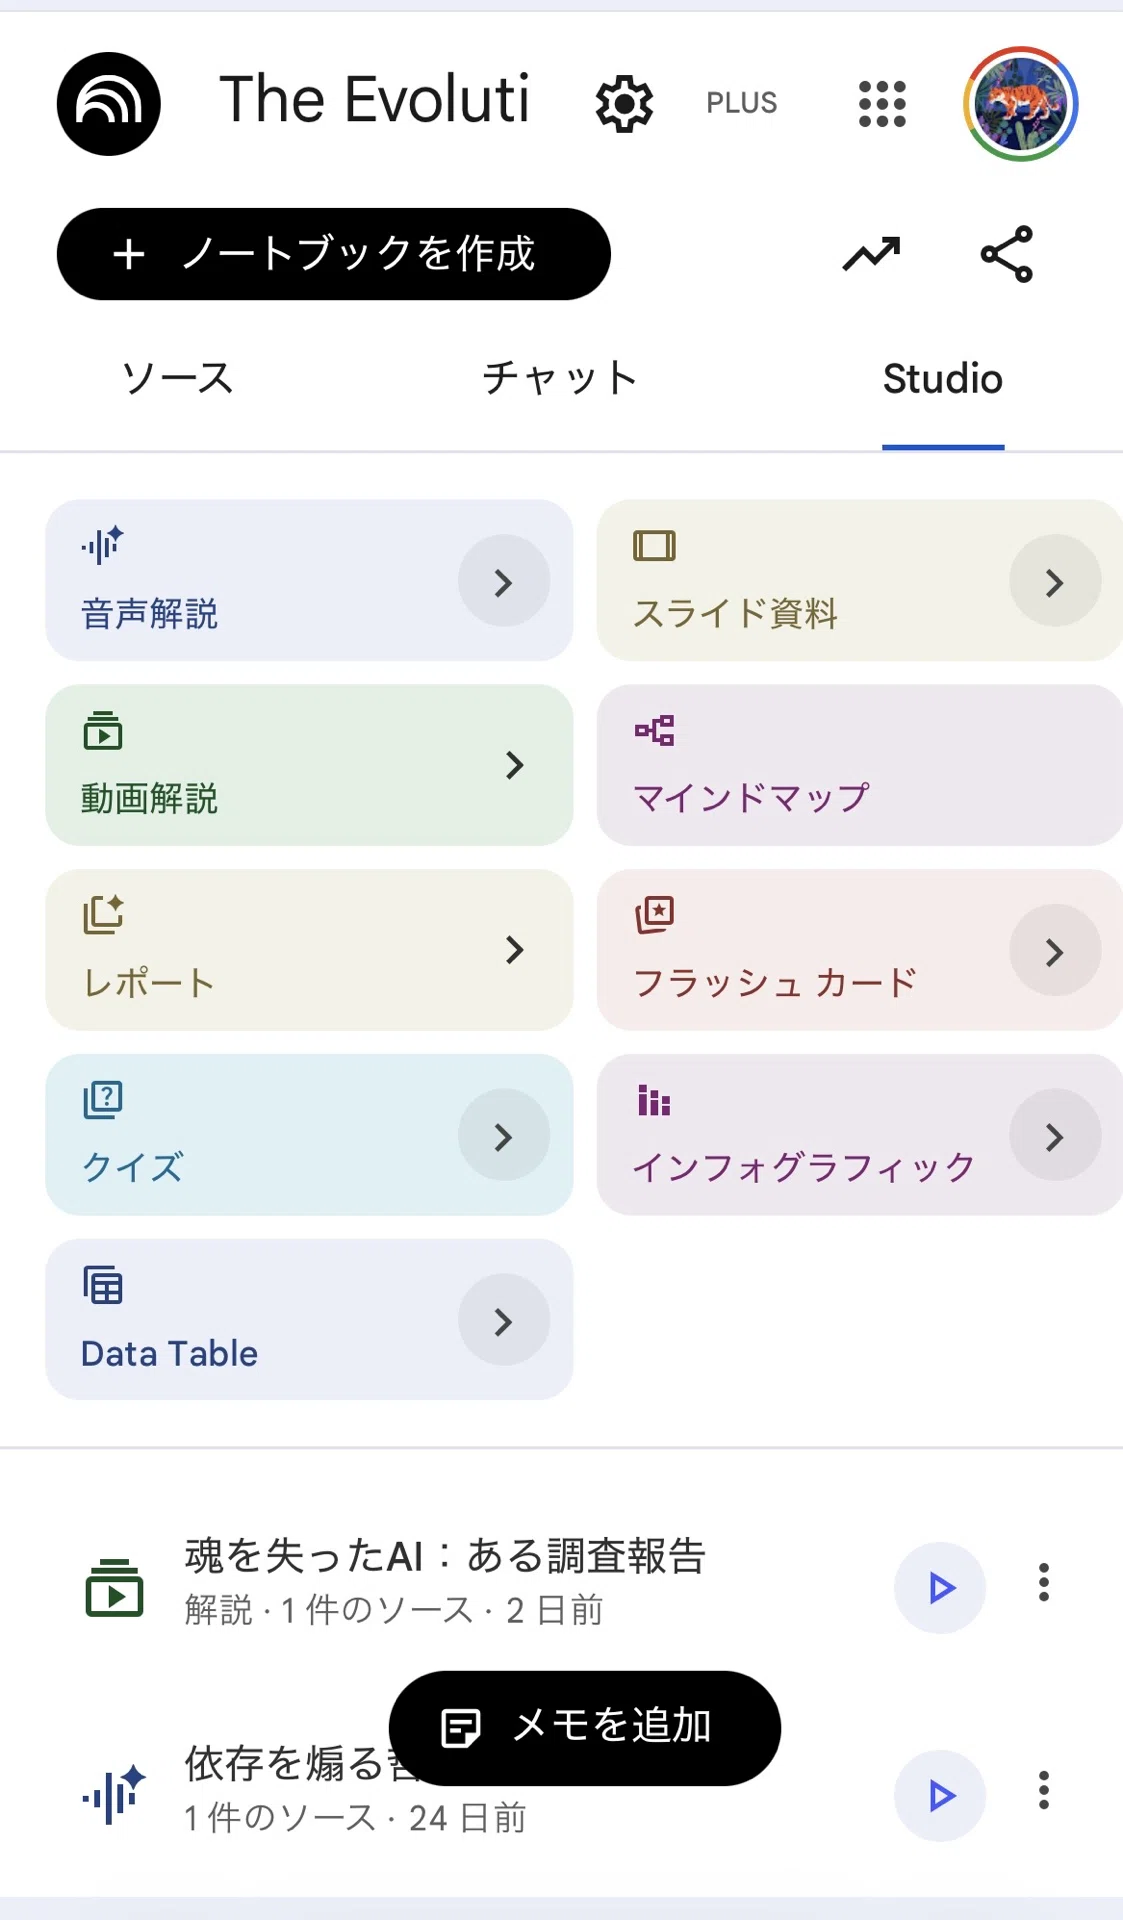The width and height of the screenshot is (1123, 1920).
Task: Expand the 音声解説 chevron arrow
Action: (x=504, y=581)
